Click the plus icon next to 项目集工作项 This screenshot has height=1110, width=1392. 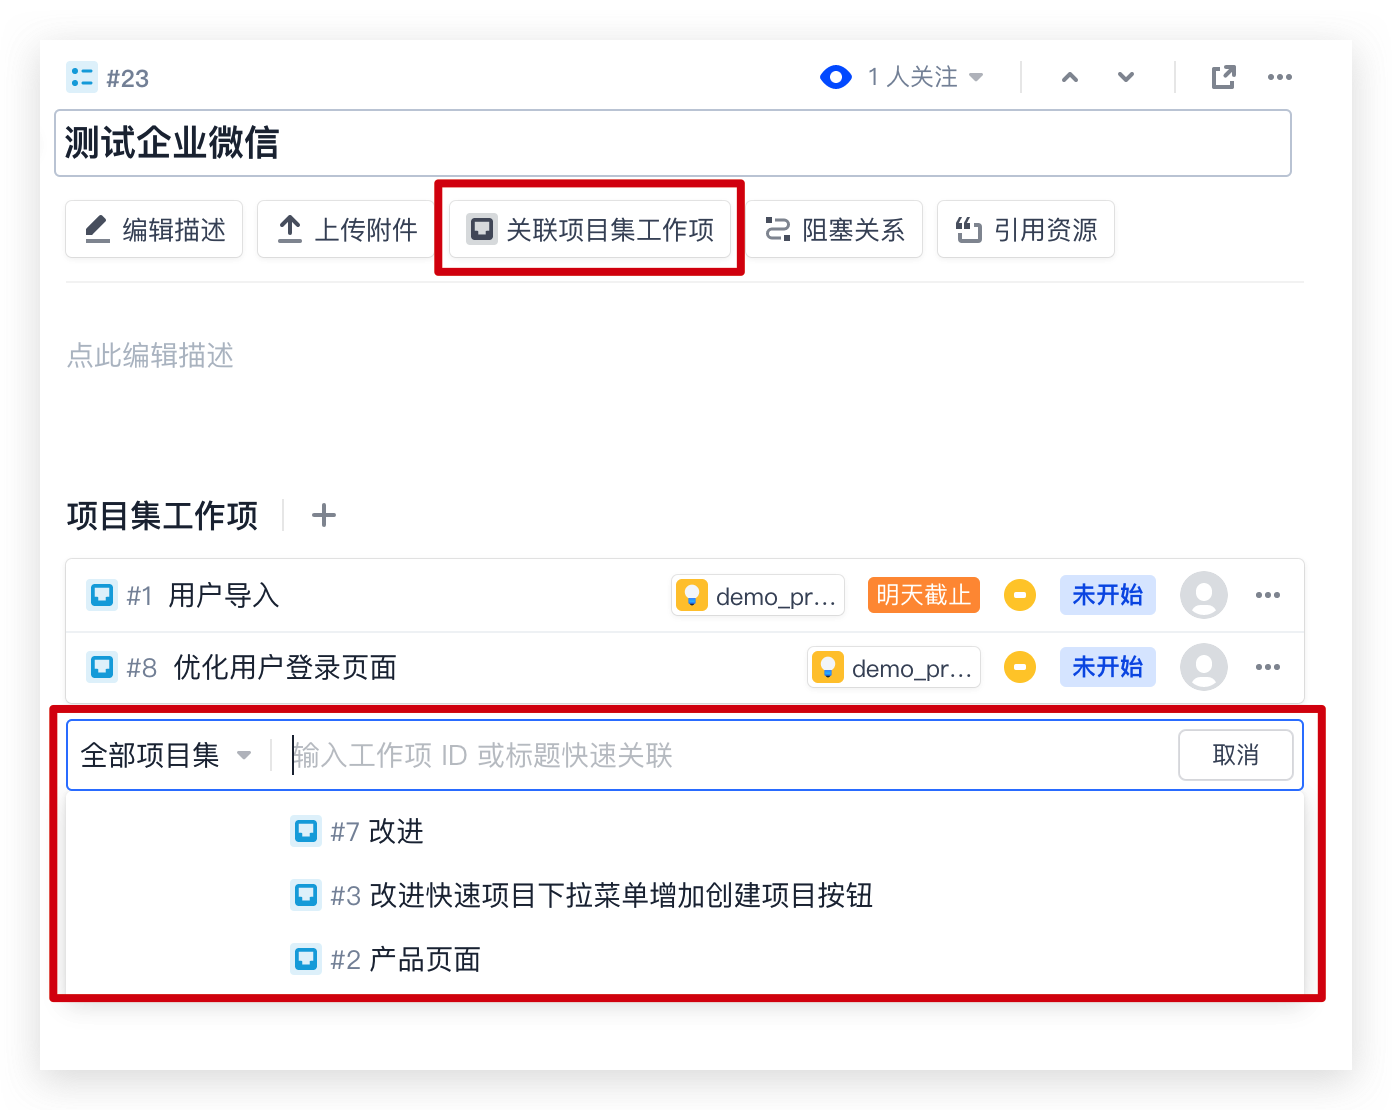click(323, 516)
